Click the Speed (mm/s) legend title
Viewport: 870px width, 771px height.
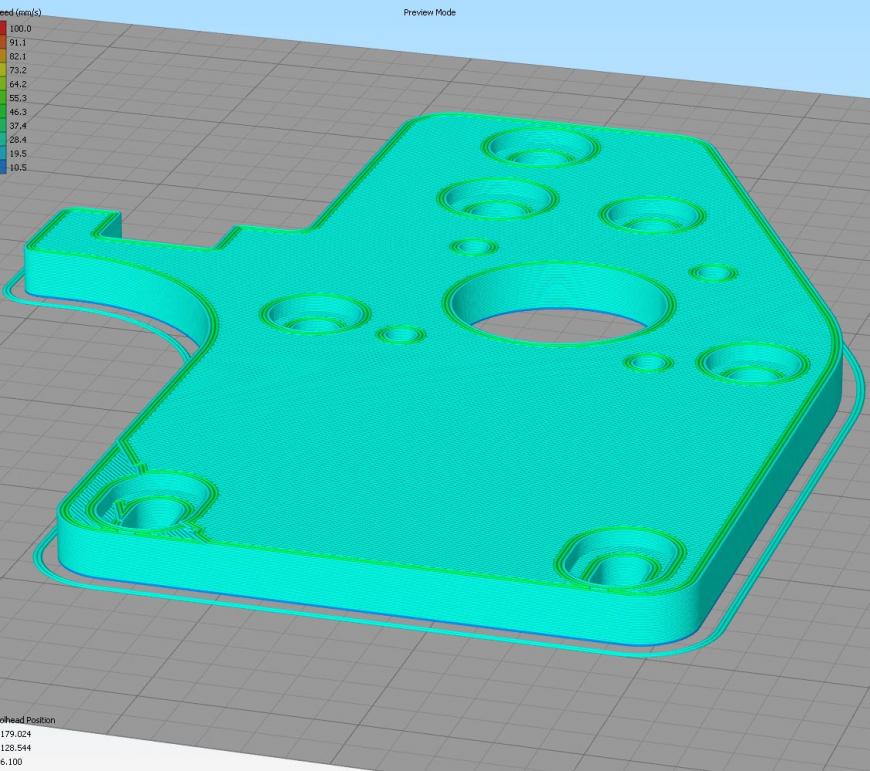pos(20,12)
